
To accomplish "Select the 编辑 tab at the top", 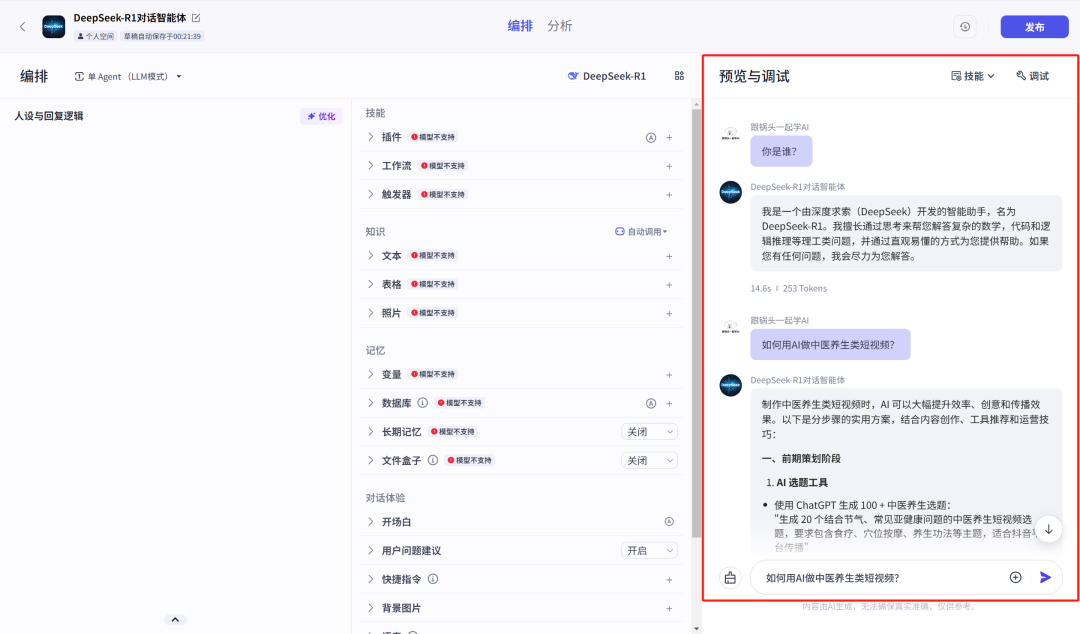I will tap(520, 26).
